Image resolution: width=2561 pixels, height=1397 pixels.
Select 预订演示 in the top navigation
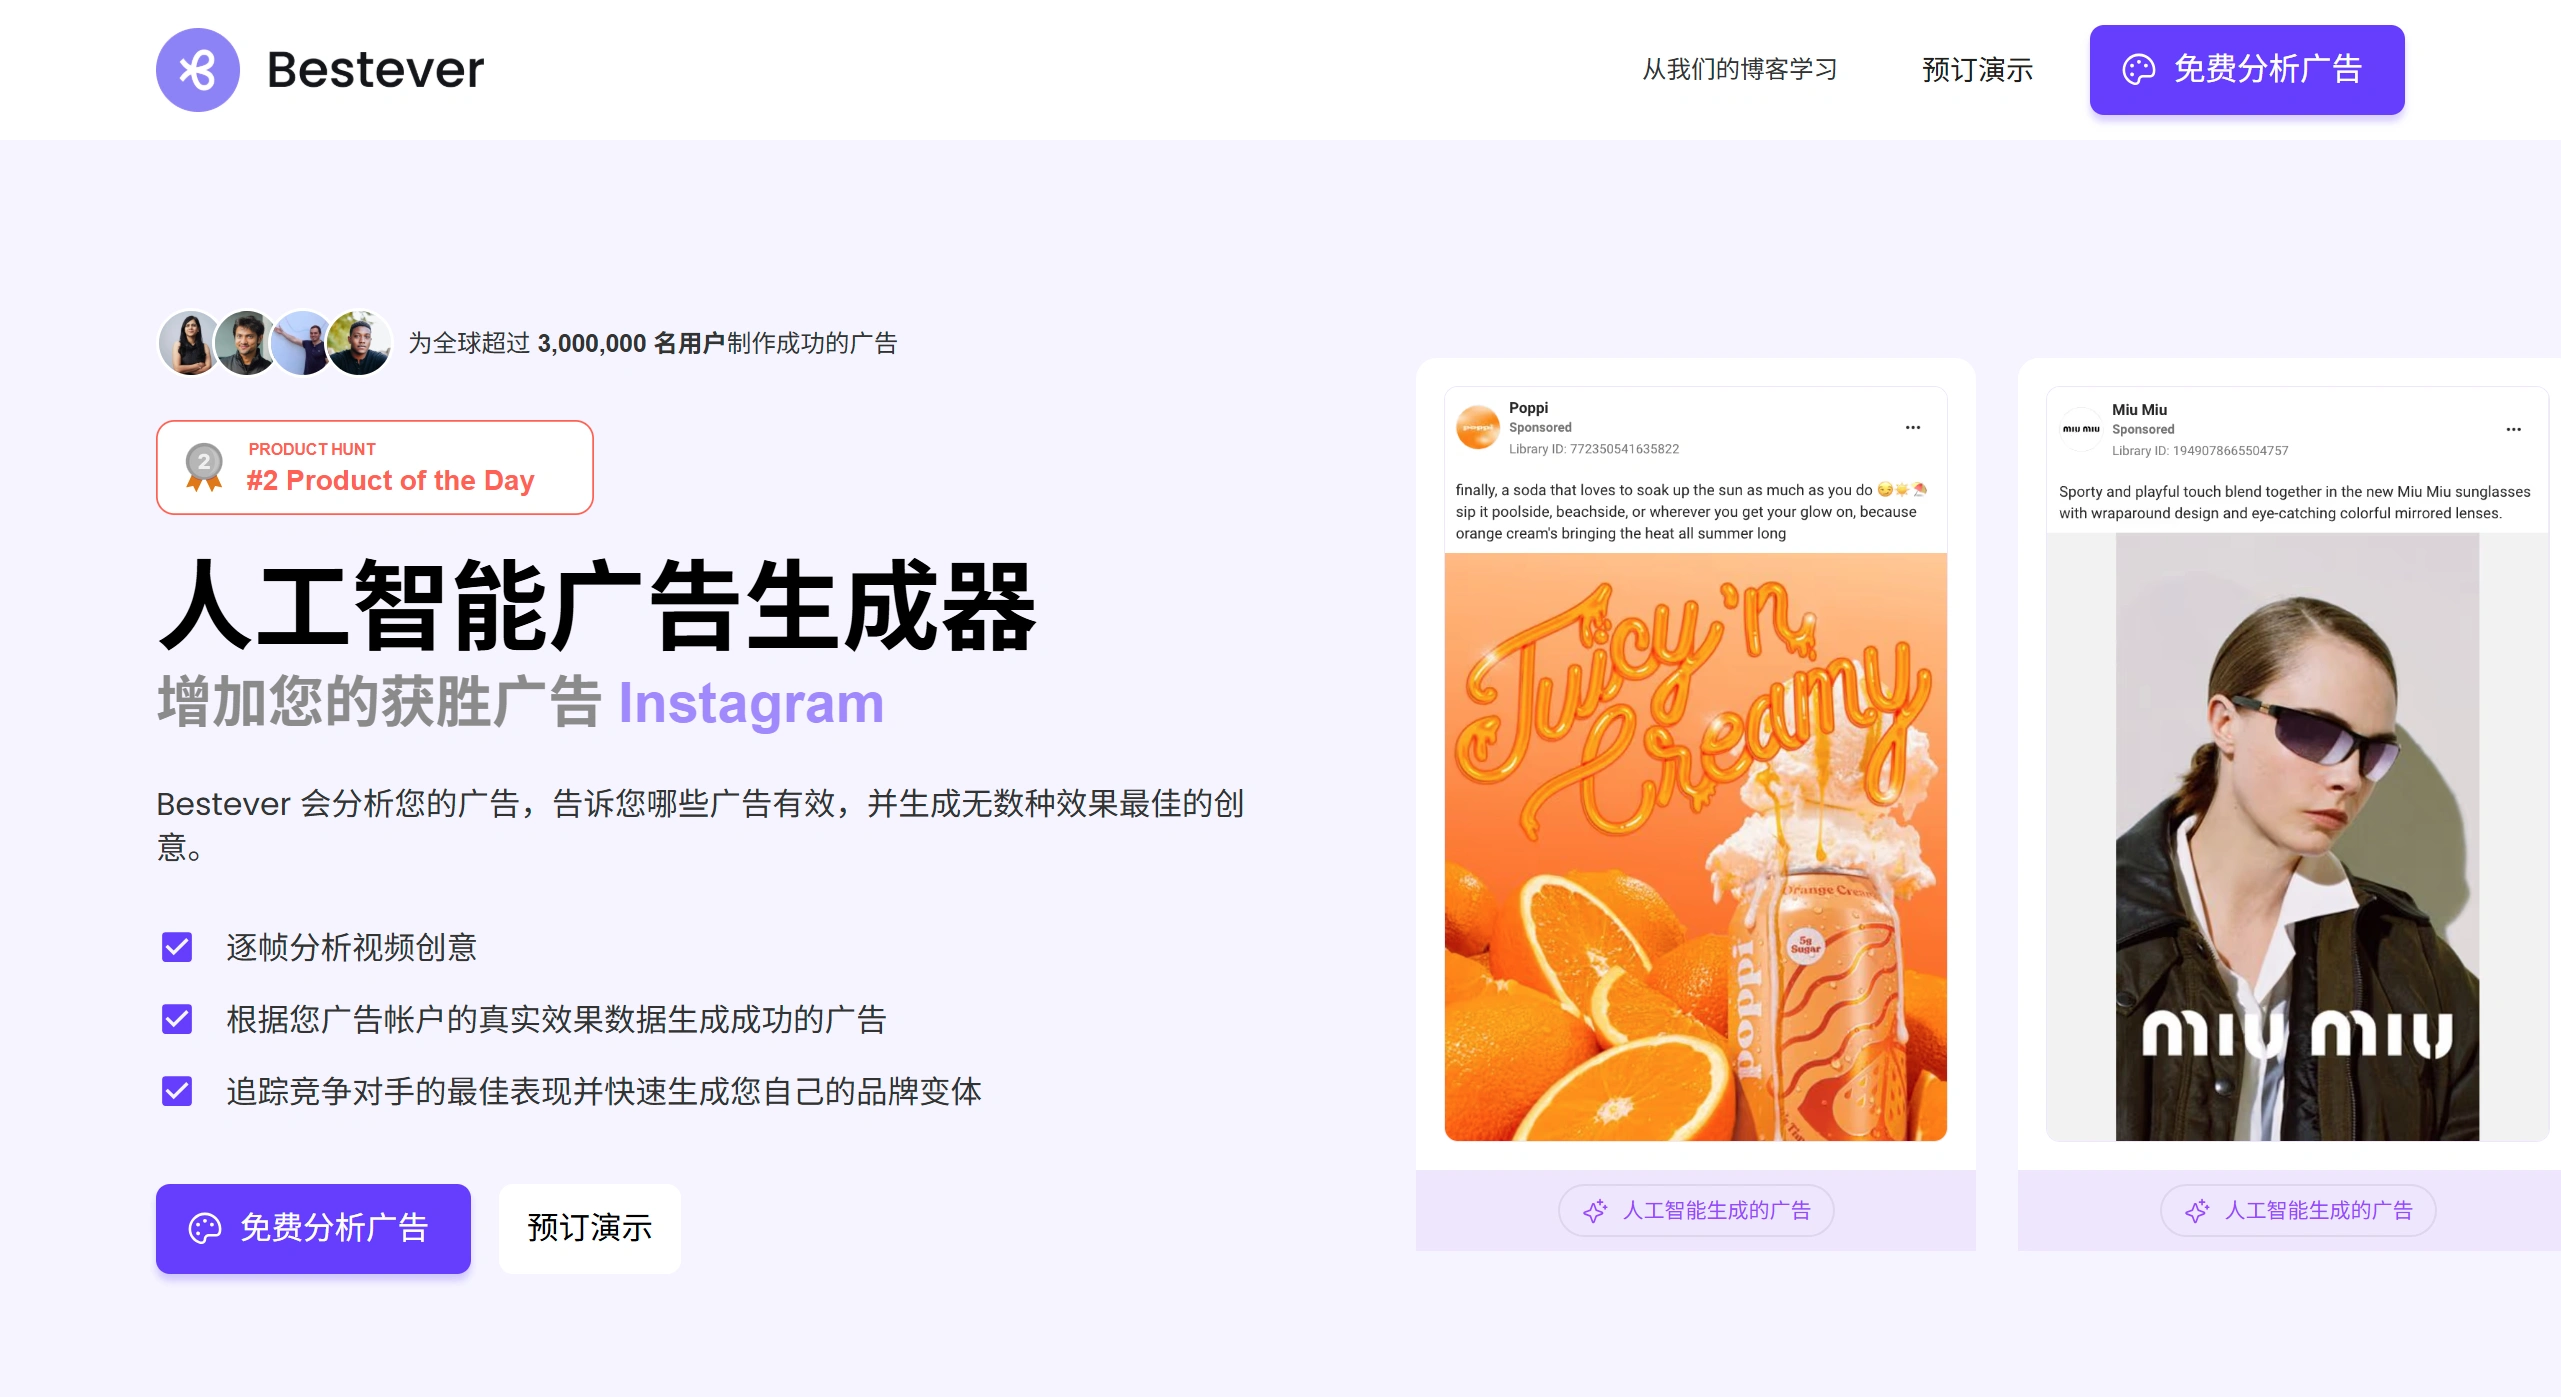point(1975,69)
